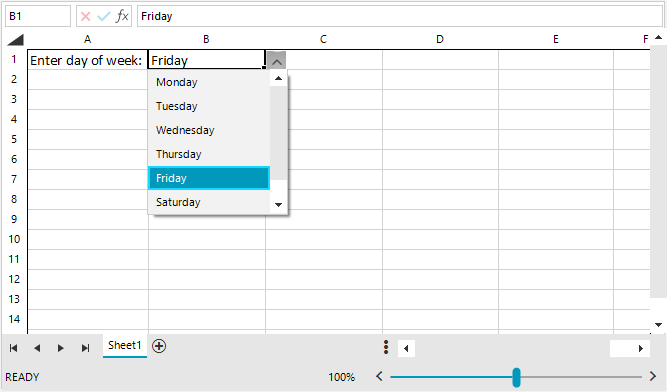Click the dropdown list's down scroll arrow

tap(279, 205)
